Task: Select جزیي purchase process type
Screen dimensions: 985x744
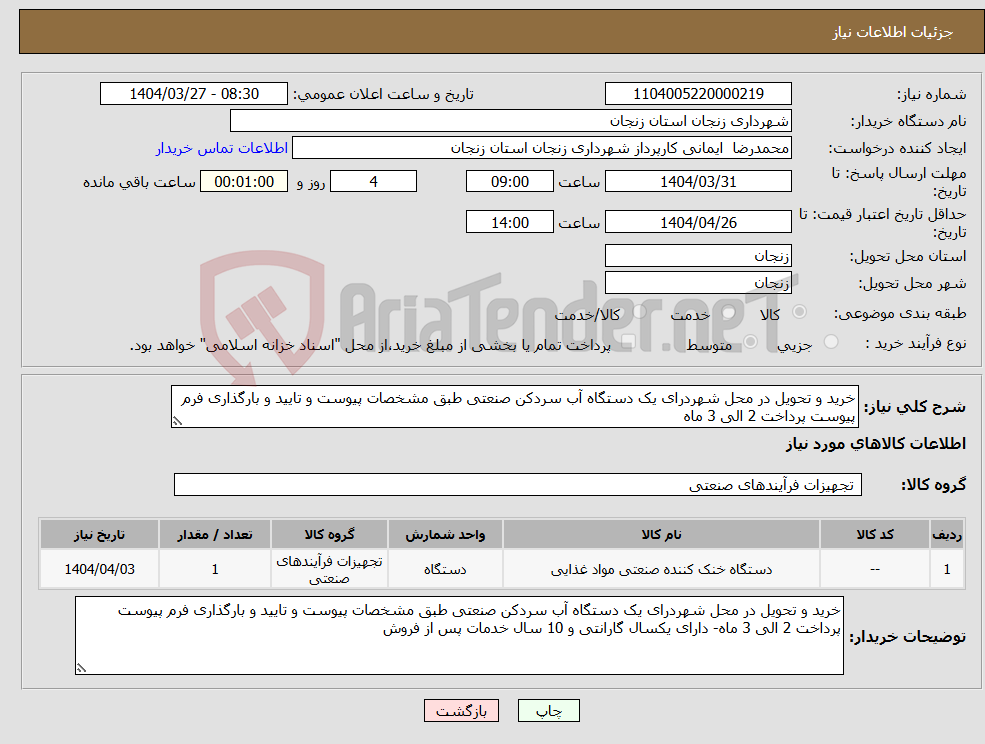Action: point(830,341)
